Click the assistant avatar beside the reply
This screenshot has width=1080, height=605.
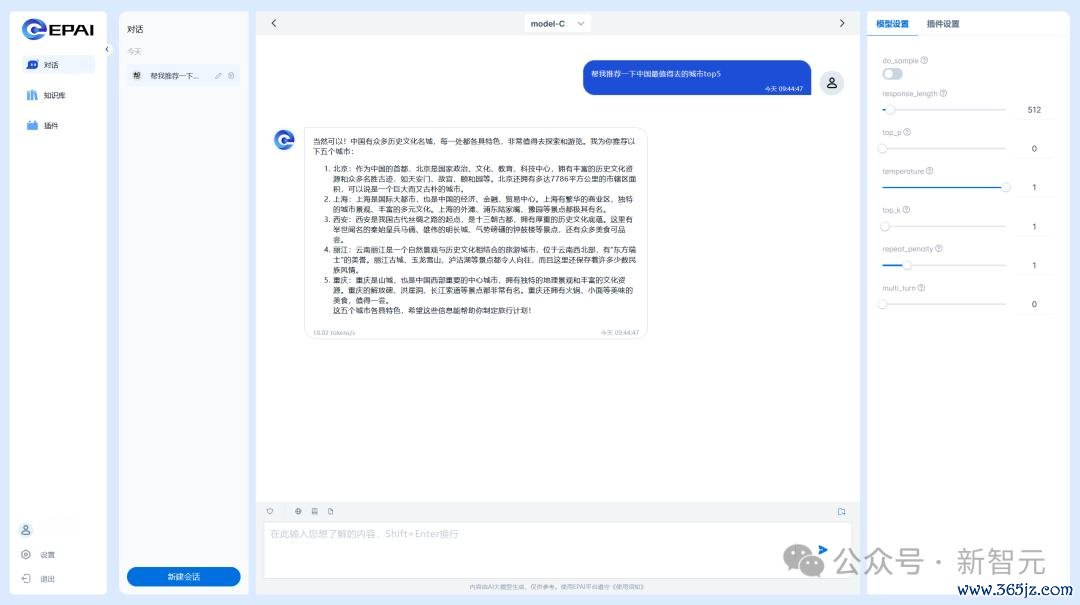coord(284,140)
